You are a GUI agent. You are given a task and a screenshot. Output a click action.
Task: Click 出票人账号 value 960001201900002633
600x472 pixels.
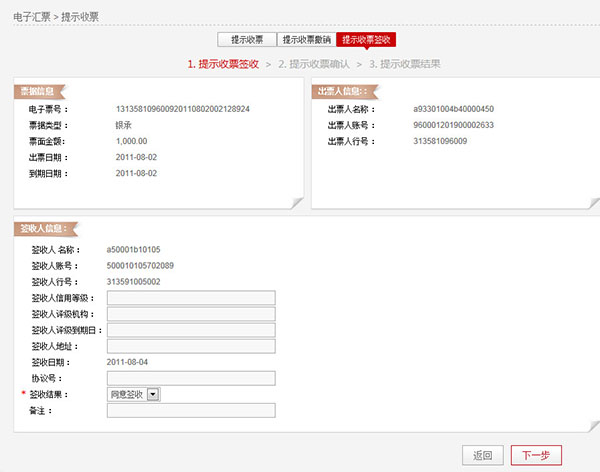453,125
